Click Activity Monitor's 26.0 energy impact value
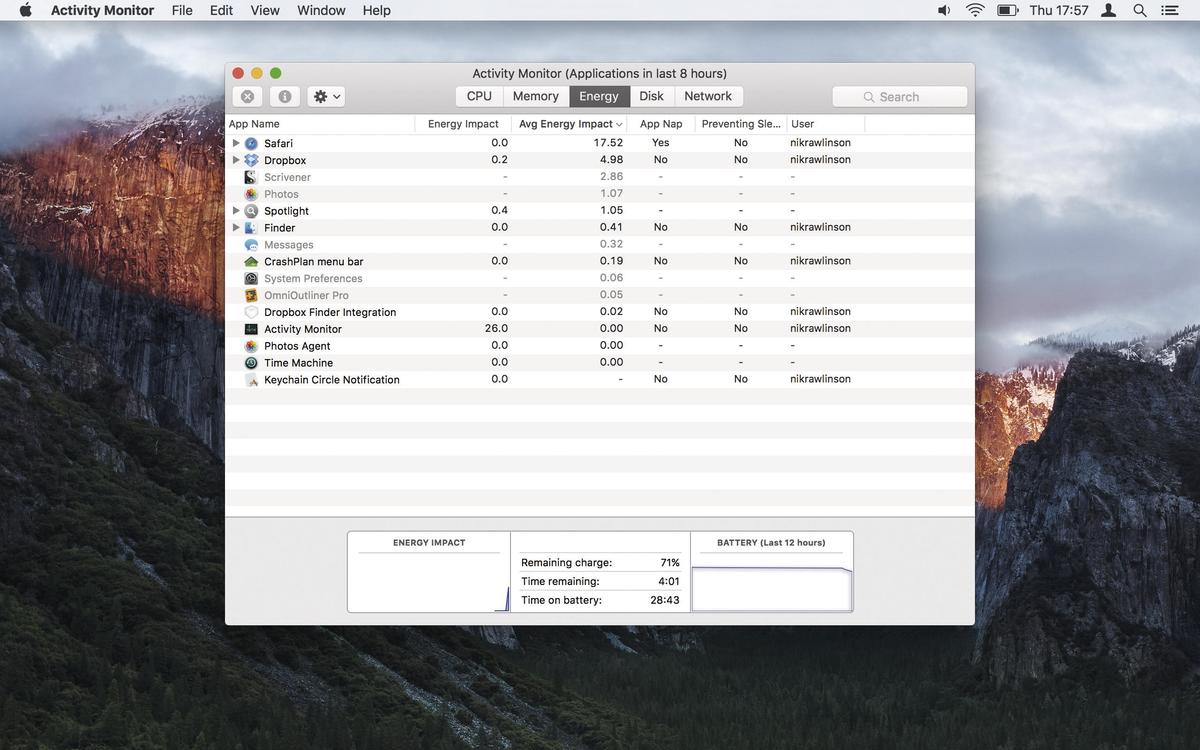The image size is (1200, 750). (x=496, y=328)
